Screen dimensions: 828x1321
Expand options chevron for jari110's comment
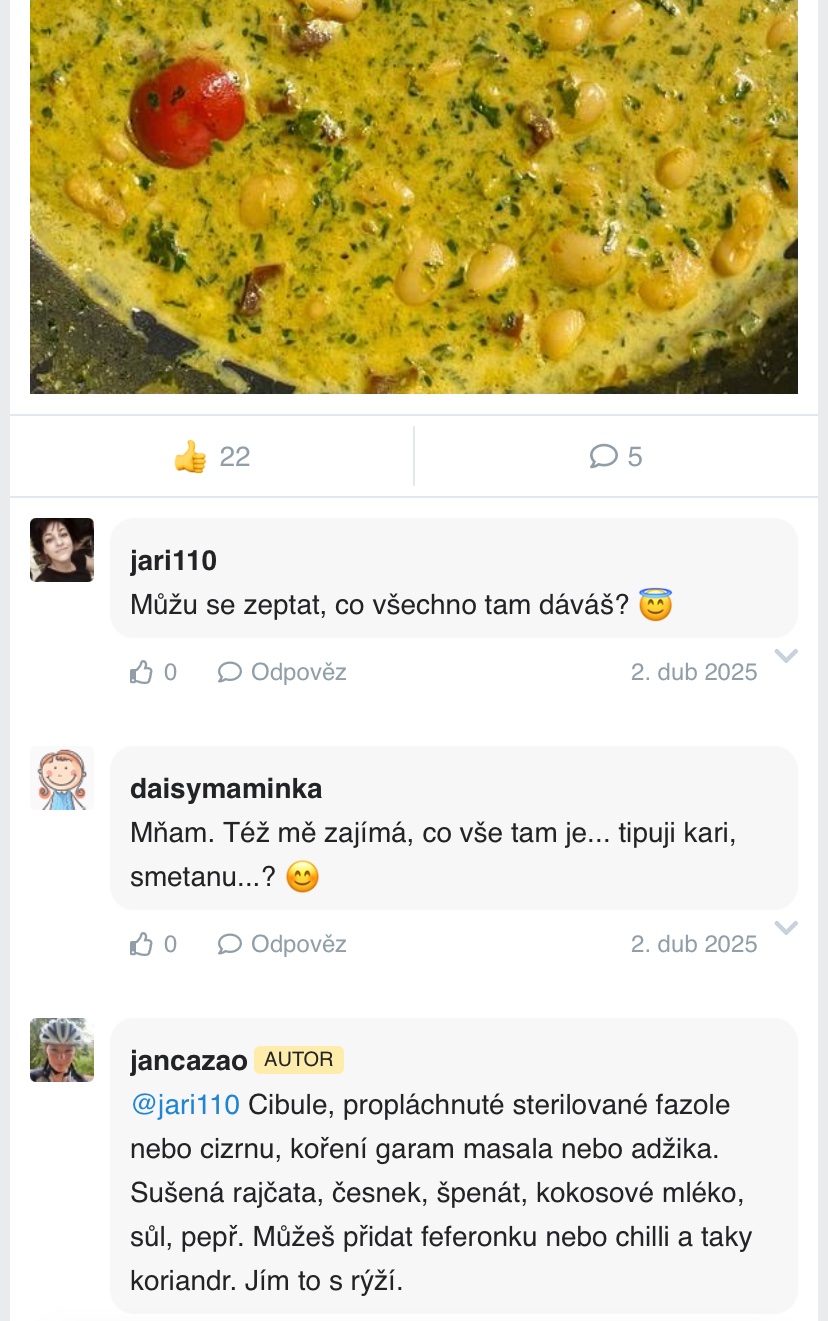pyautogui.click(x=787, y=656)
